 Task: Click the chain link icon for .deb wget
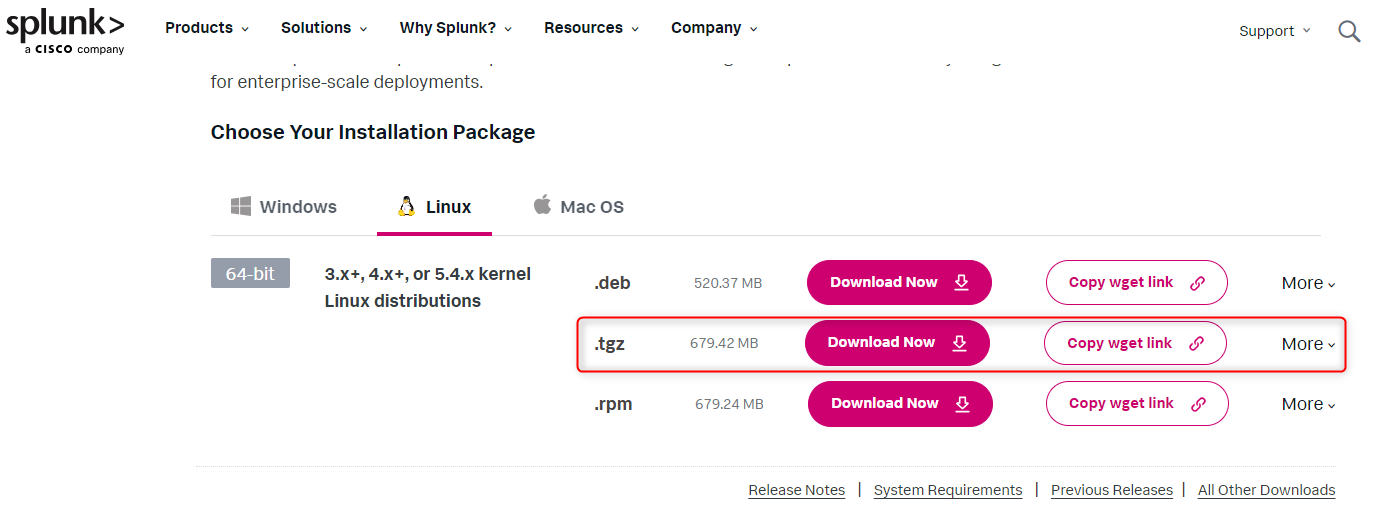[x=1197, y=283]
